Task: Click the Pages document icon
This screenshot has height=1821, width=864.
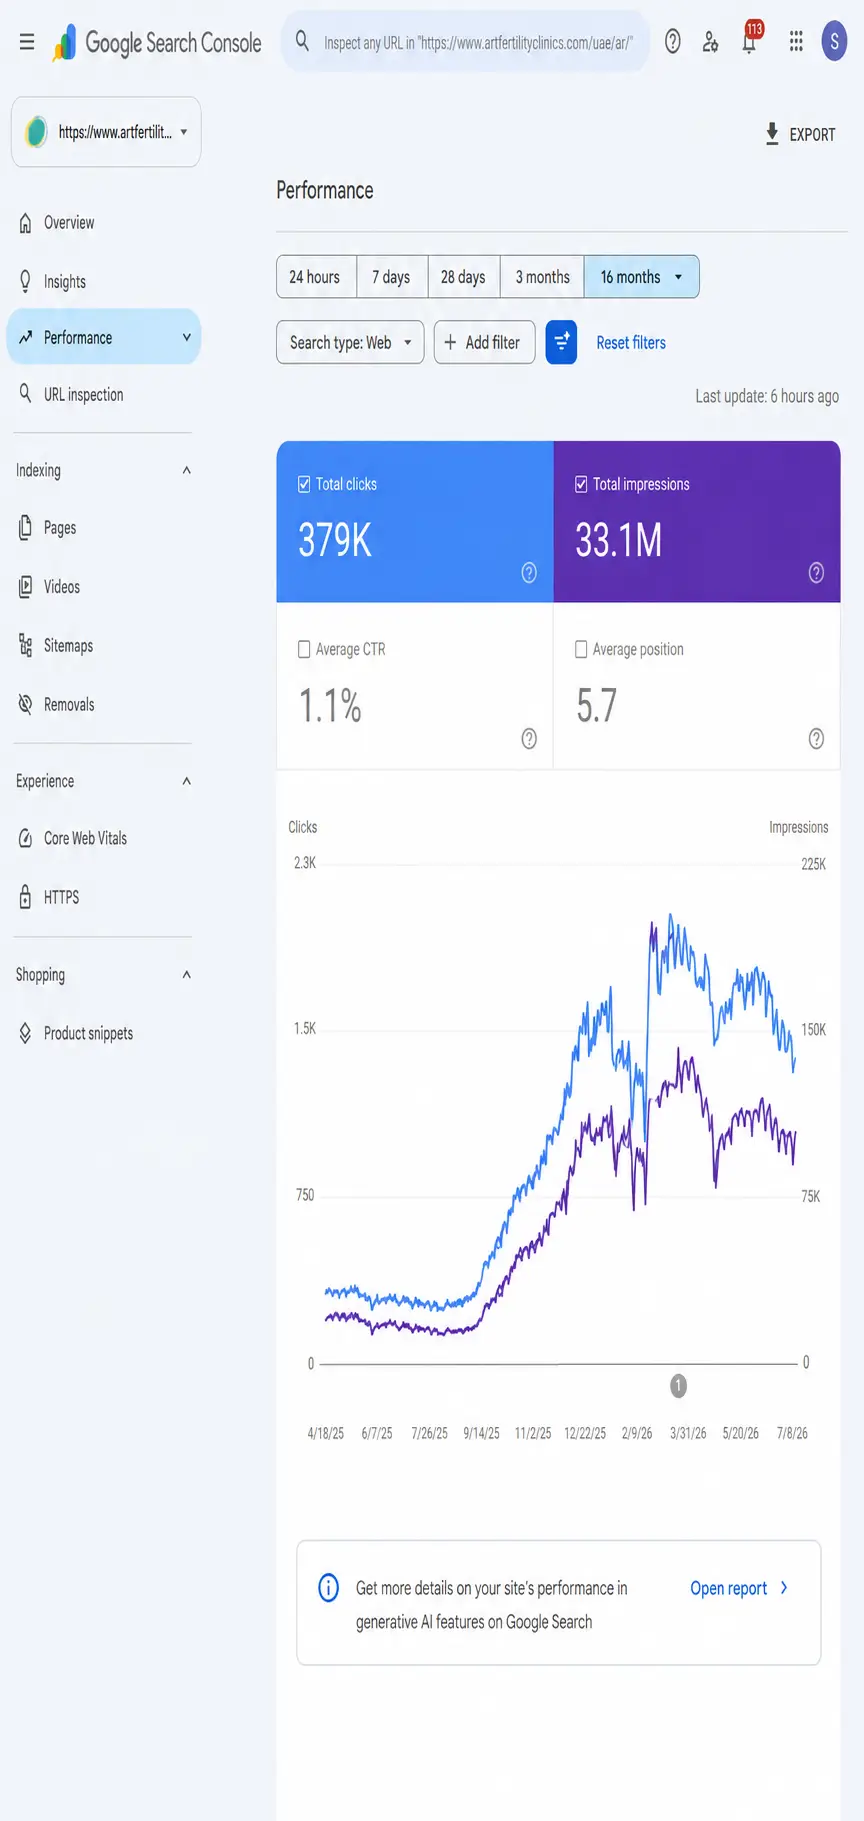Action: 26,528
